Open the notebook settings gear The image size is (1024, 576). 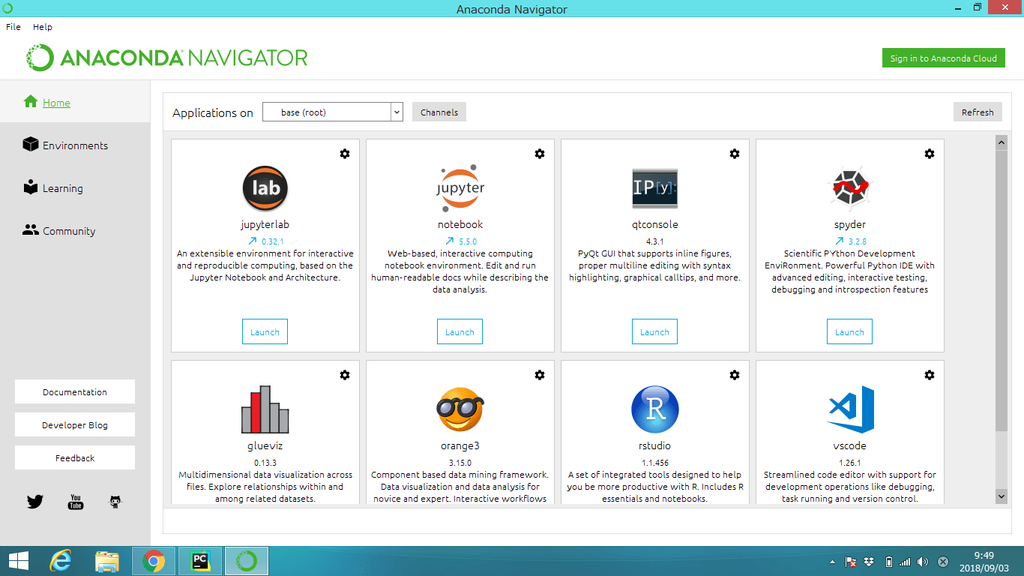tap(539, 154)
